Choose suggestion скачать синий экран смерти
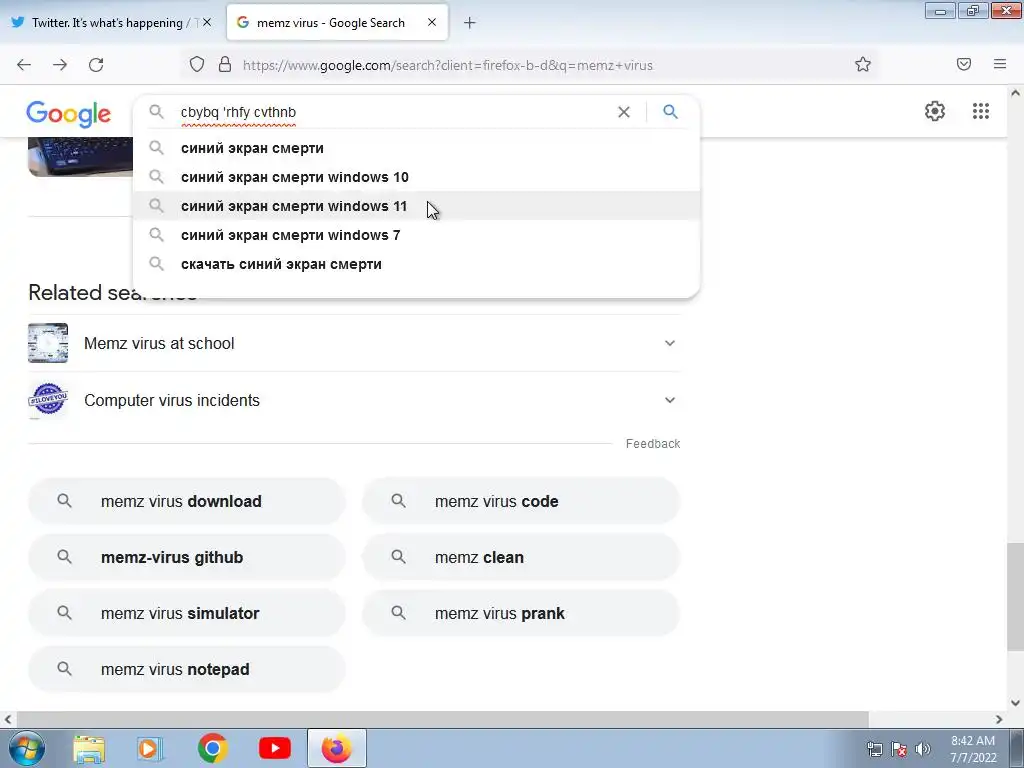Image resolution: width=1024 pixels, height=768 pixels. click(416, 264)
